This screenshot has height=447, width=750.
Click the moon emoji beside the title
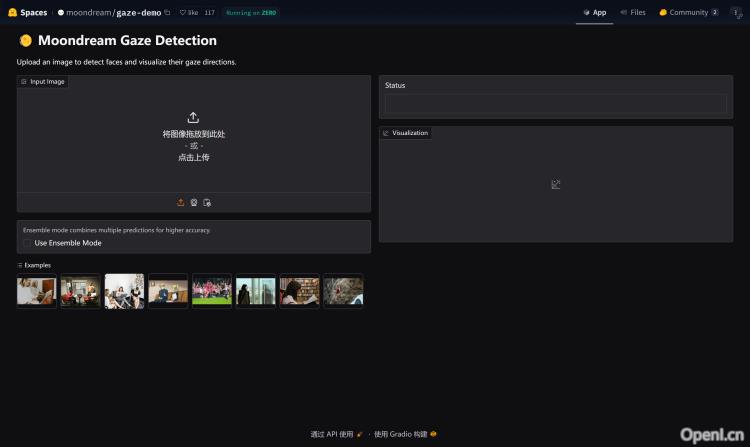click(x=26, y=41)
